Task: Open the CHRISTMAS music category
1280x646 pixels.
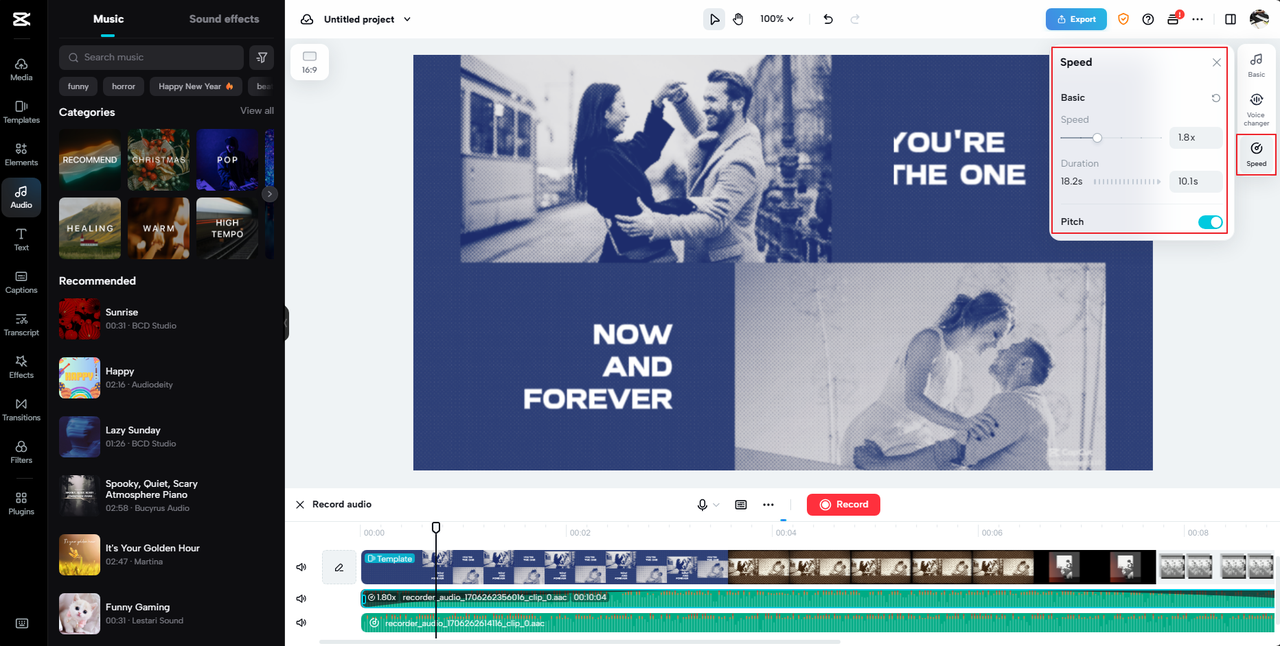Action: (158, 160)
